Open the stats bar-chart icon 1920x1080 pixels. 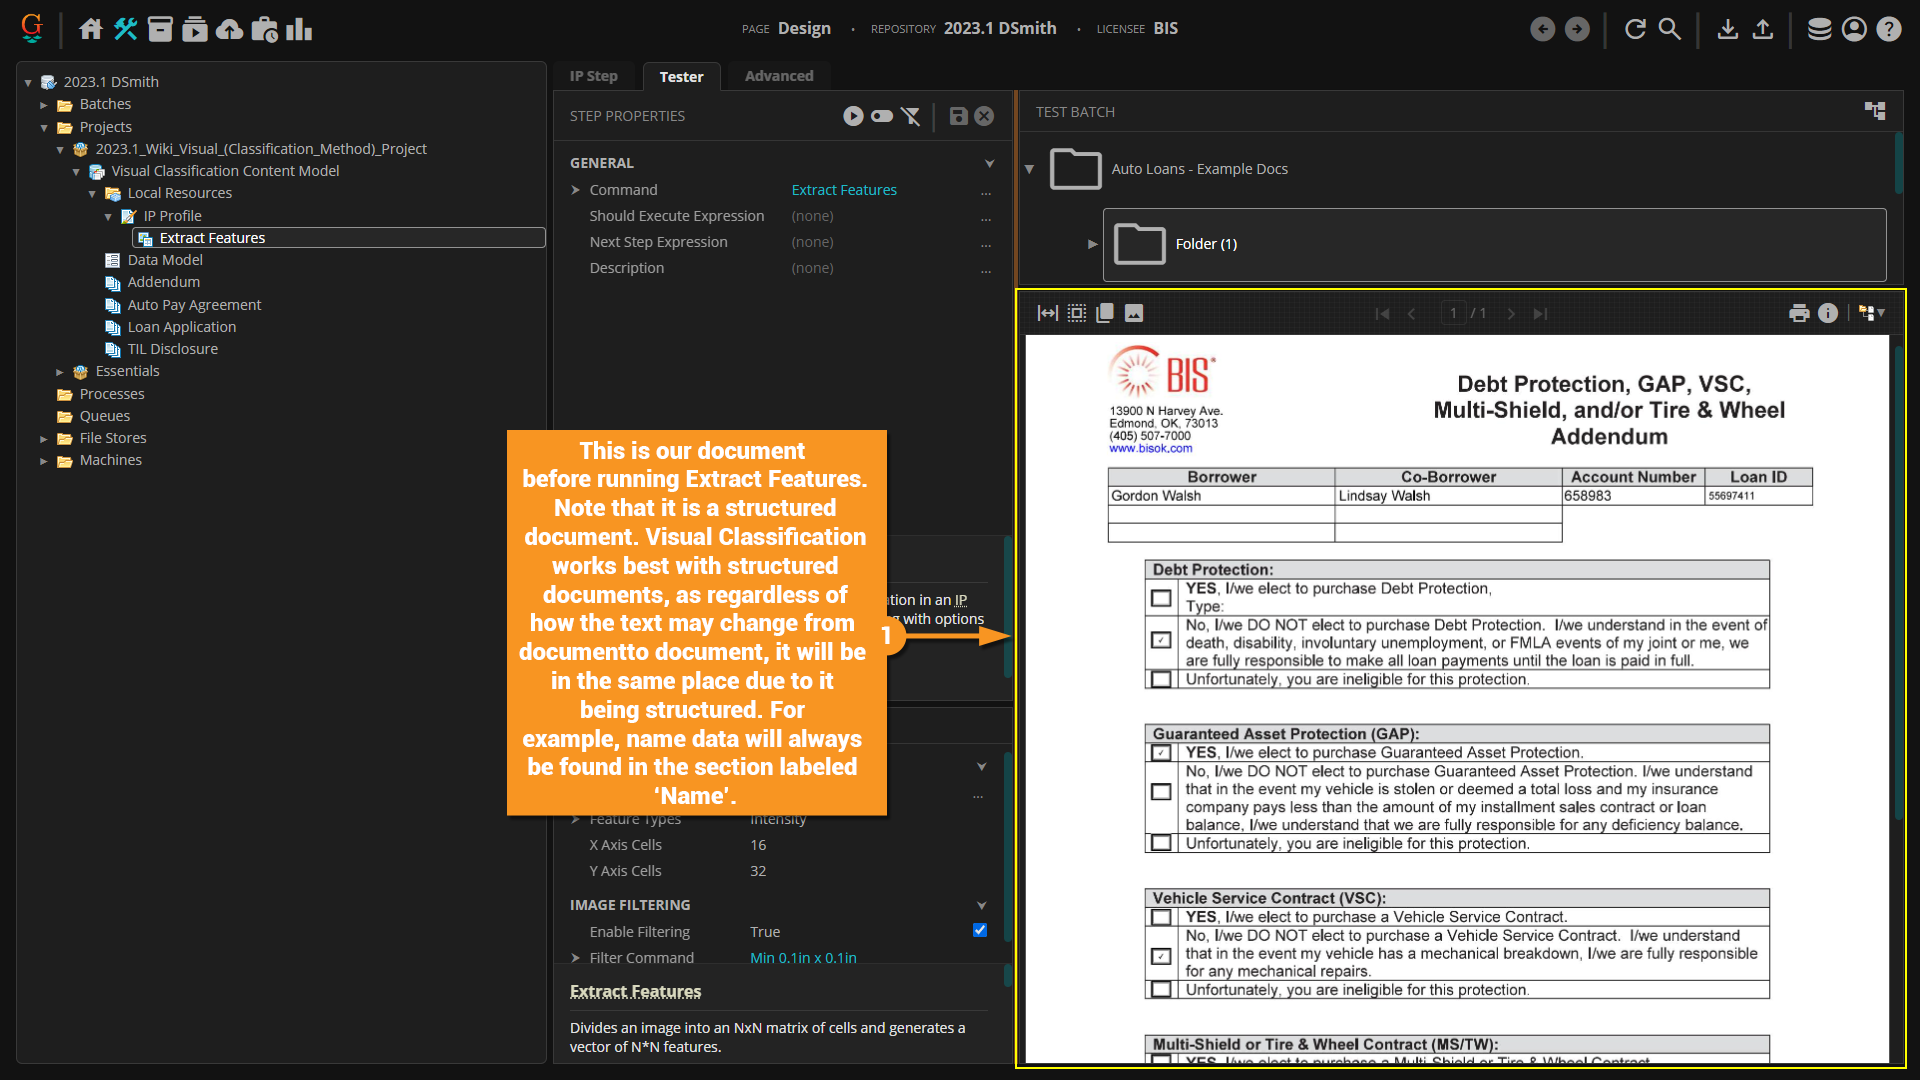pos(299,29)
